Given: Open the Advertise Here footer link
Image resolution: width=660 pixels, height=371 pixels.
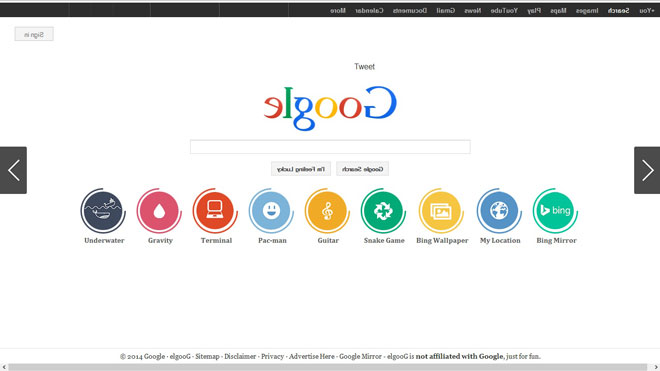Looking at the screenshot, I should [311, 356].
